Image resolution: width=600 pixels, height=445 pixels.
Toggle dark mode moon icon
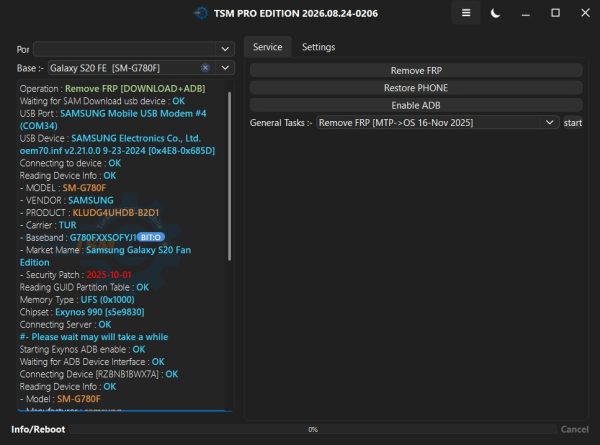[495, 13]
